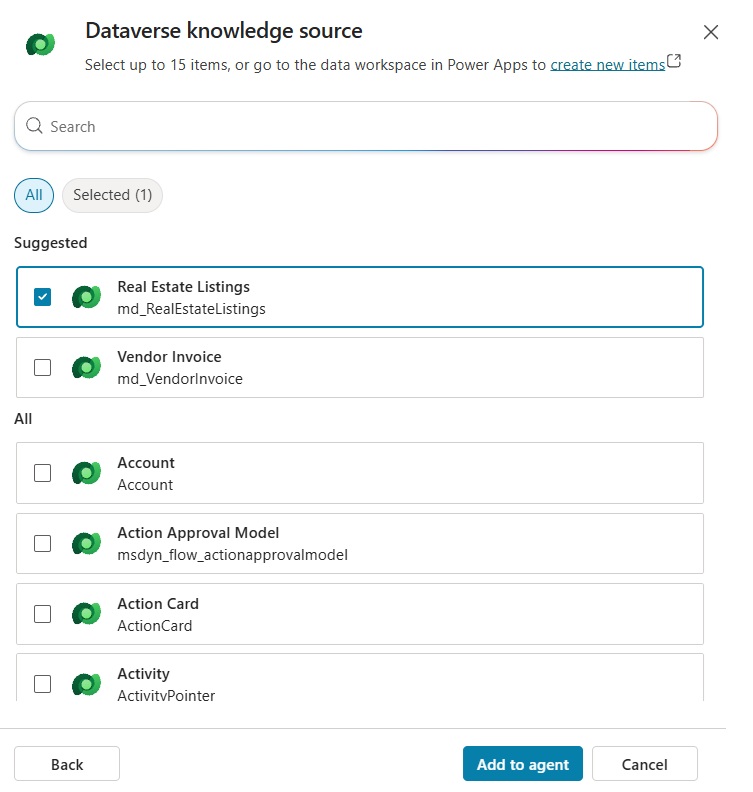
Task: Open the create new items link
Action: coord(608,65)
